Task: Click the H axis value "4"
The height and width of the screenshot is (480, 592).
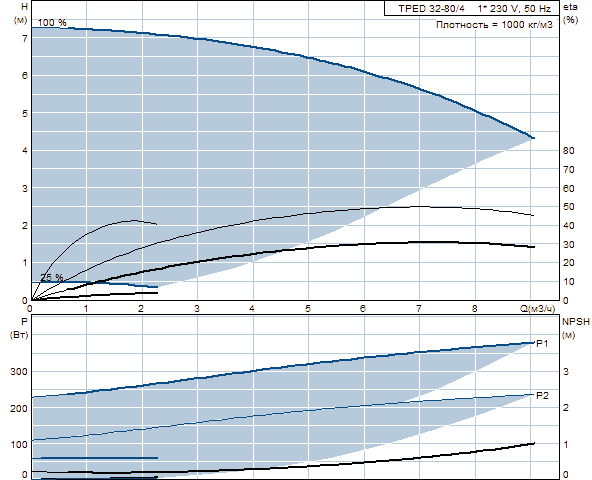Action: click(25, 151)
